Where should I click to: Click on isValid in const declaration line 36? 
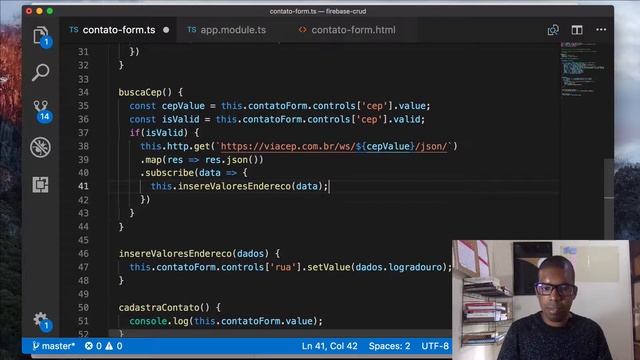[x=180, y=119]
